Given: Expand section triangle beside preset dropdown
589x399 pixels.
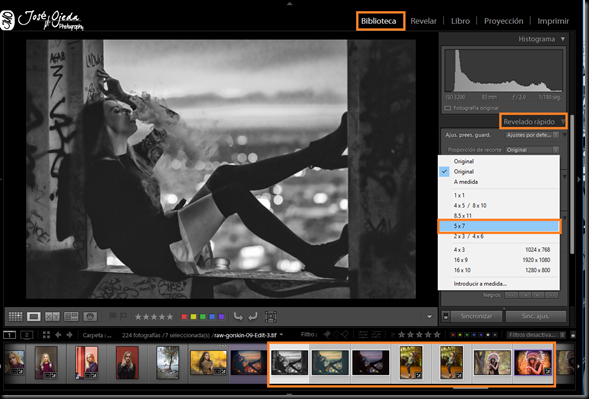Looking at the screenshot, I should coord(565,135).
